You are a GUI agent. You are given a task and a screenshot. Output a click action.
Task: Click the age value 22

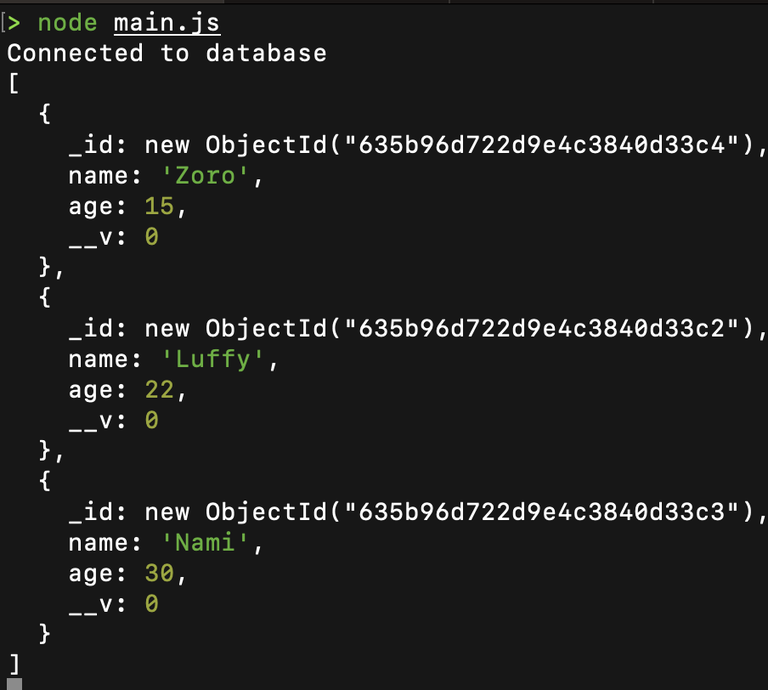tap(159, 390)
